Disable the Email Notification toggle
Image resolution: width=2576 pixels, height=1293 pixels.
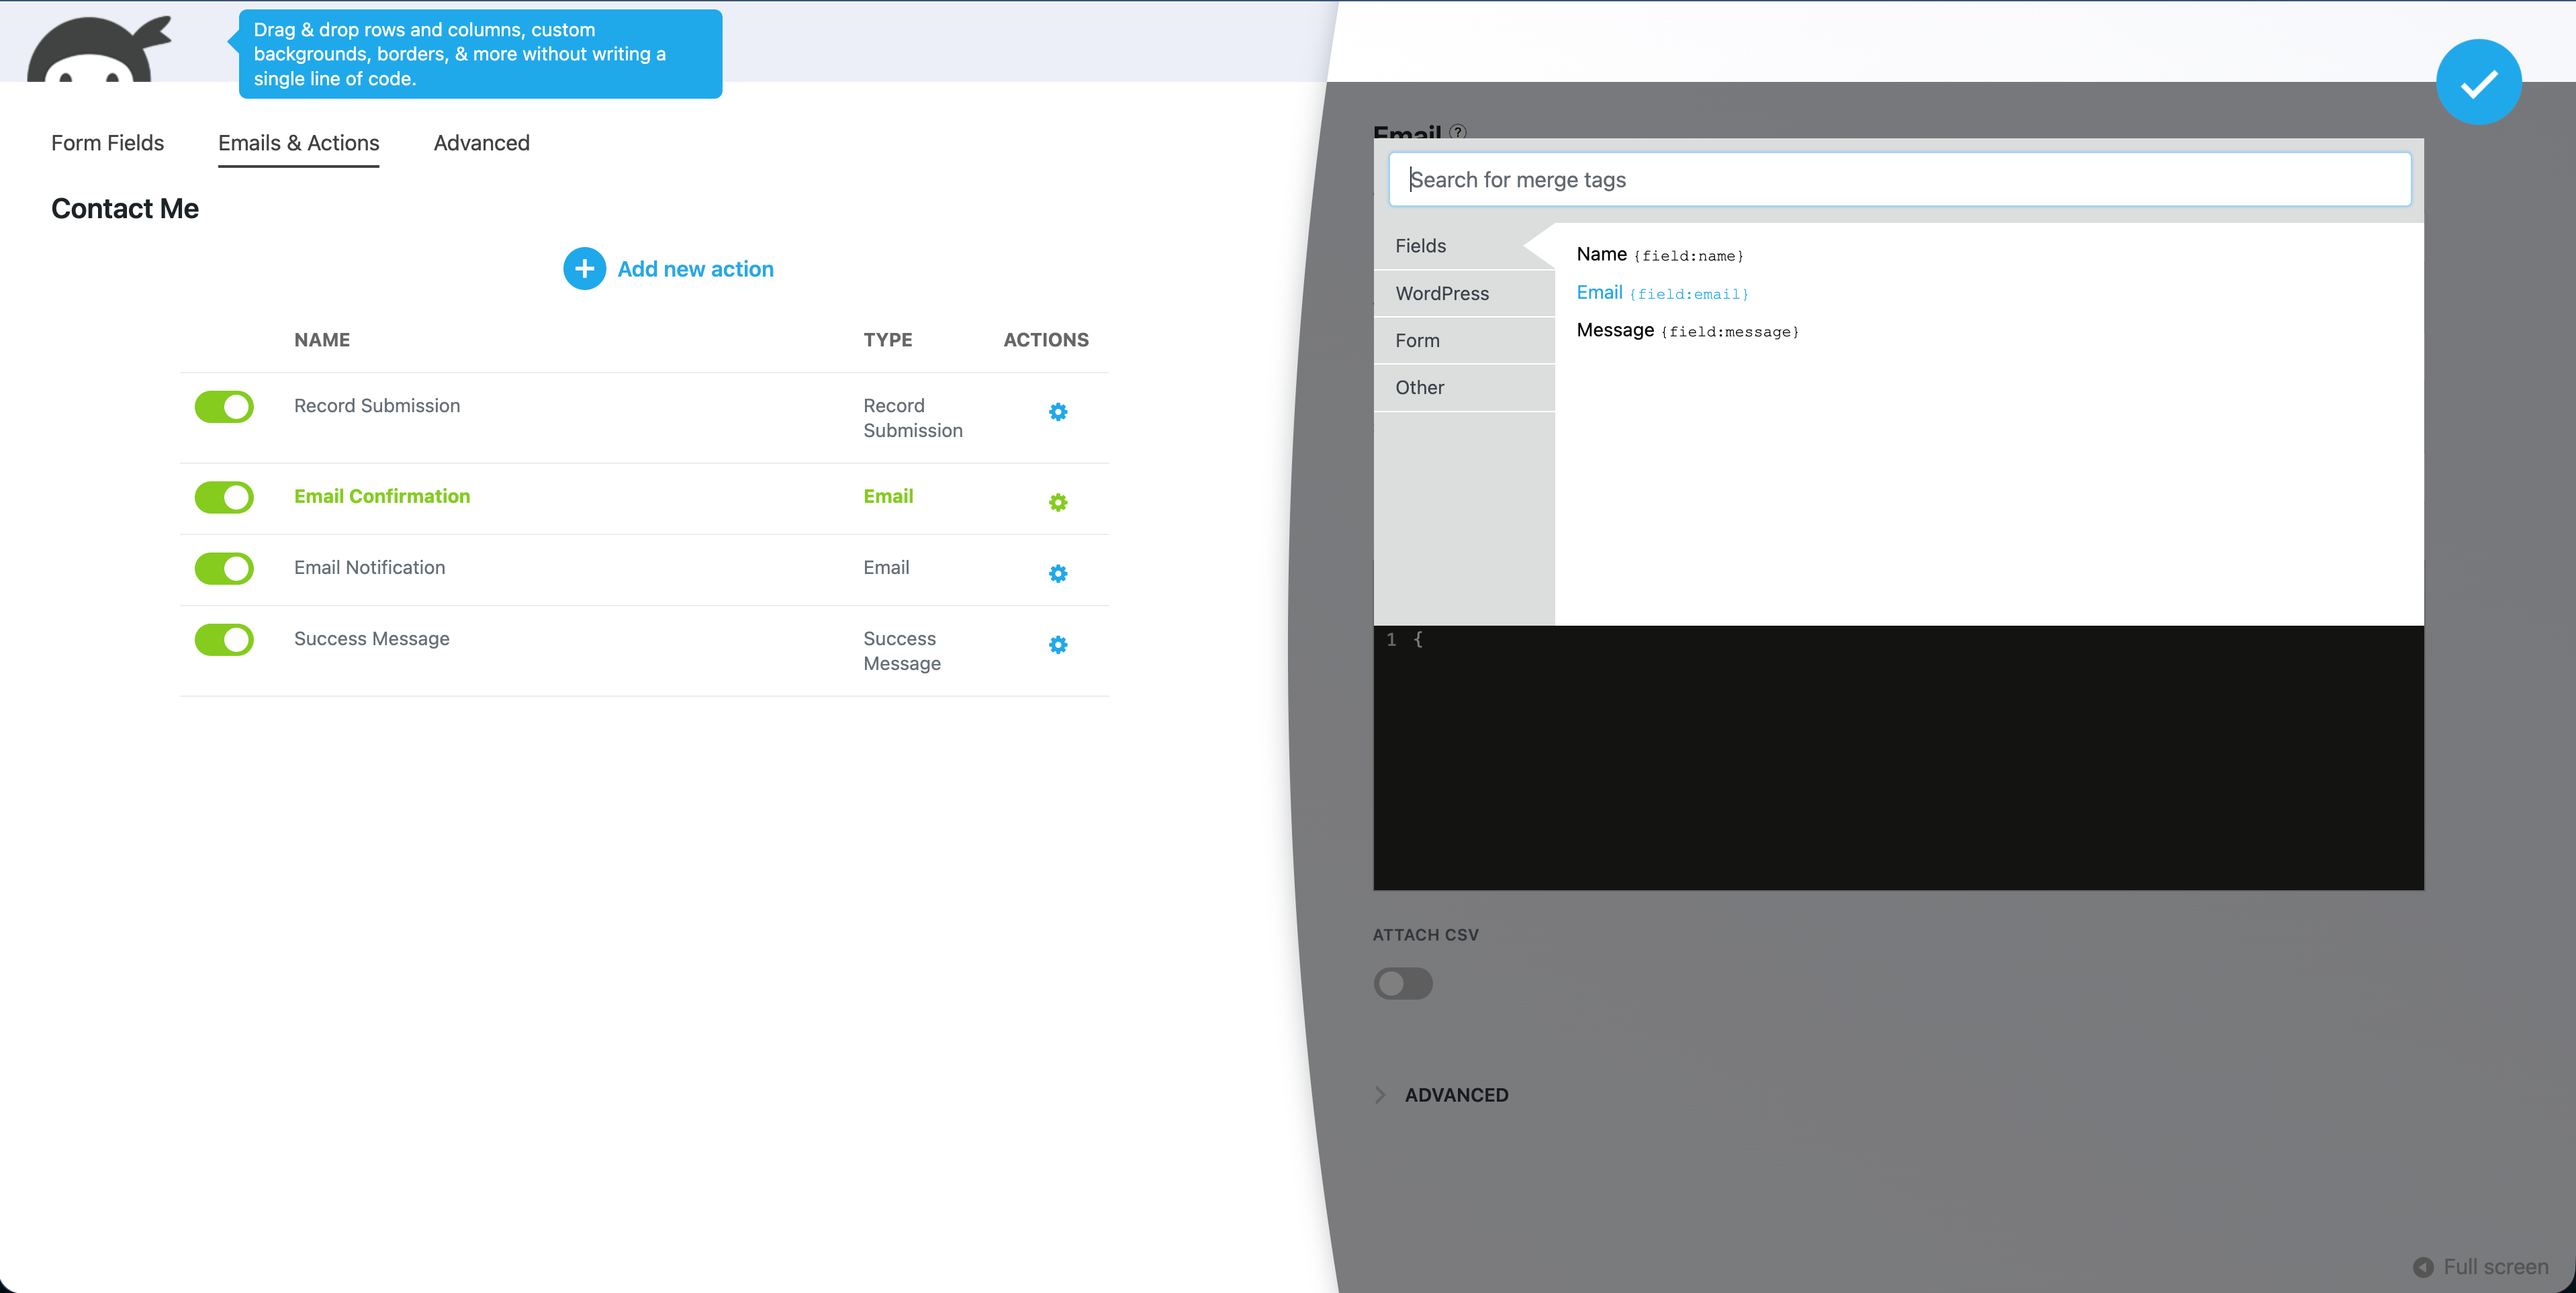point(224,569)
